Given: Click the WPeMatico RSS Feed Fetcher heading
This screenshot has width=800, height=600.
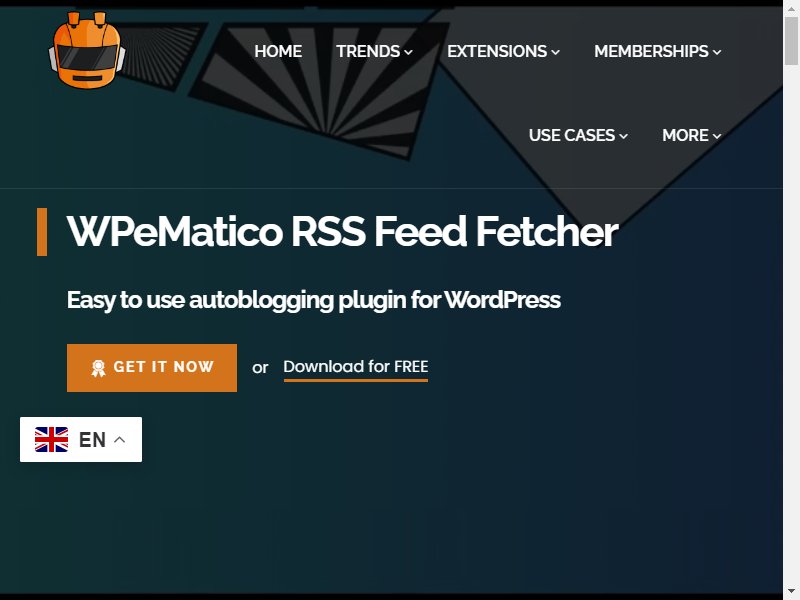Looking at the screenshot, I should coord(342,232).
